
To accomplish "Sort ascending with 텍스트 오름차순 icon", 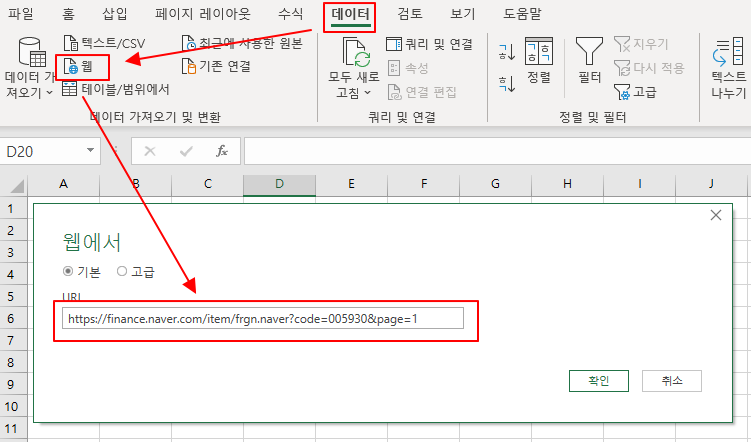I will coord(507,52).
